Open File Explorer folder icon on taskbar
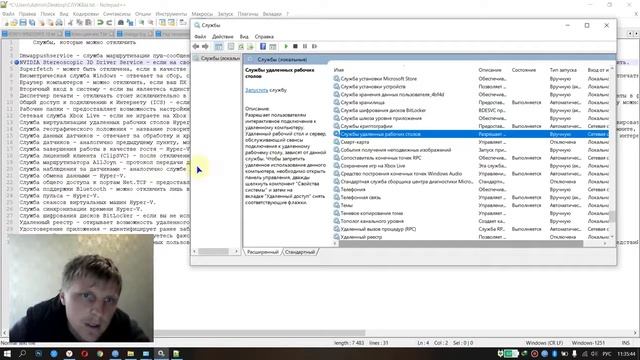The image size is (640, 360). (x=131, y=353)
